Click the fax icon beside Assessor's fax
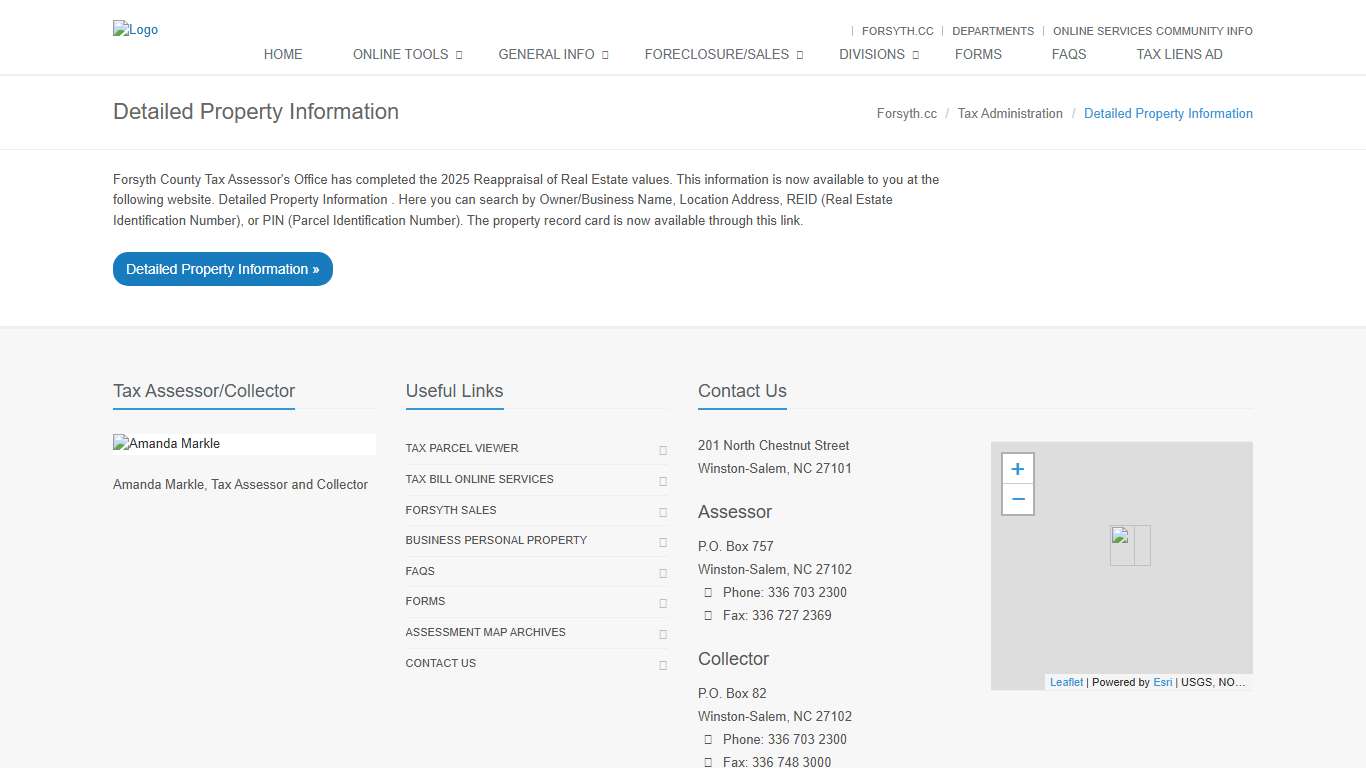This screenshot has height=768, width=1366. point(709,615)
